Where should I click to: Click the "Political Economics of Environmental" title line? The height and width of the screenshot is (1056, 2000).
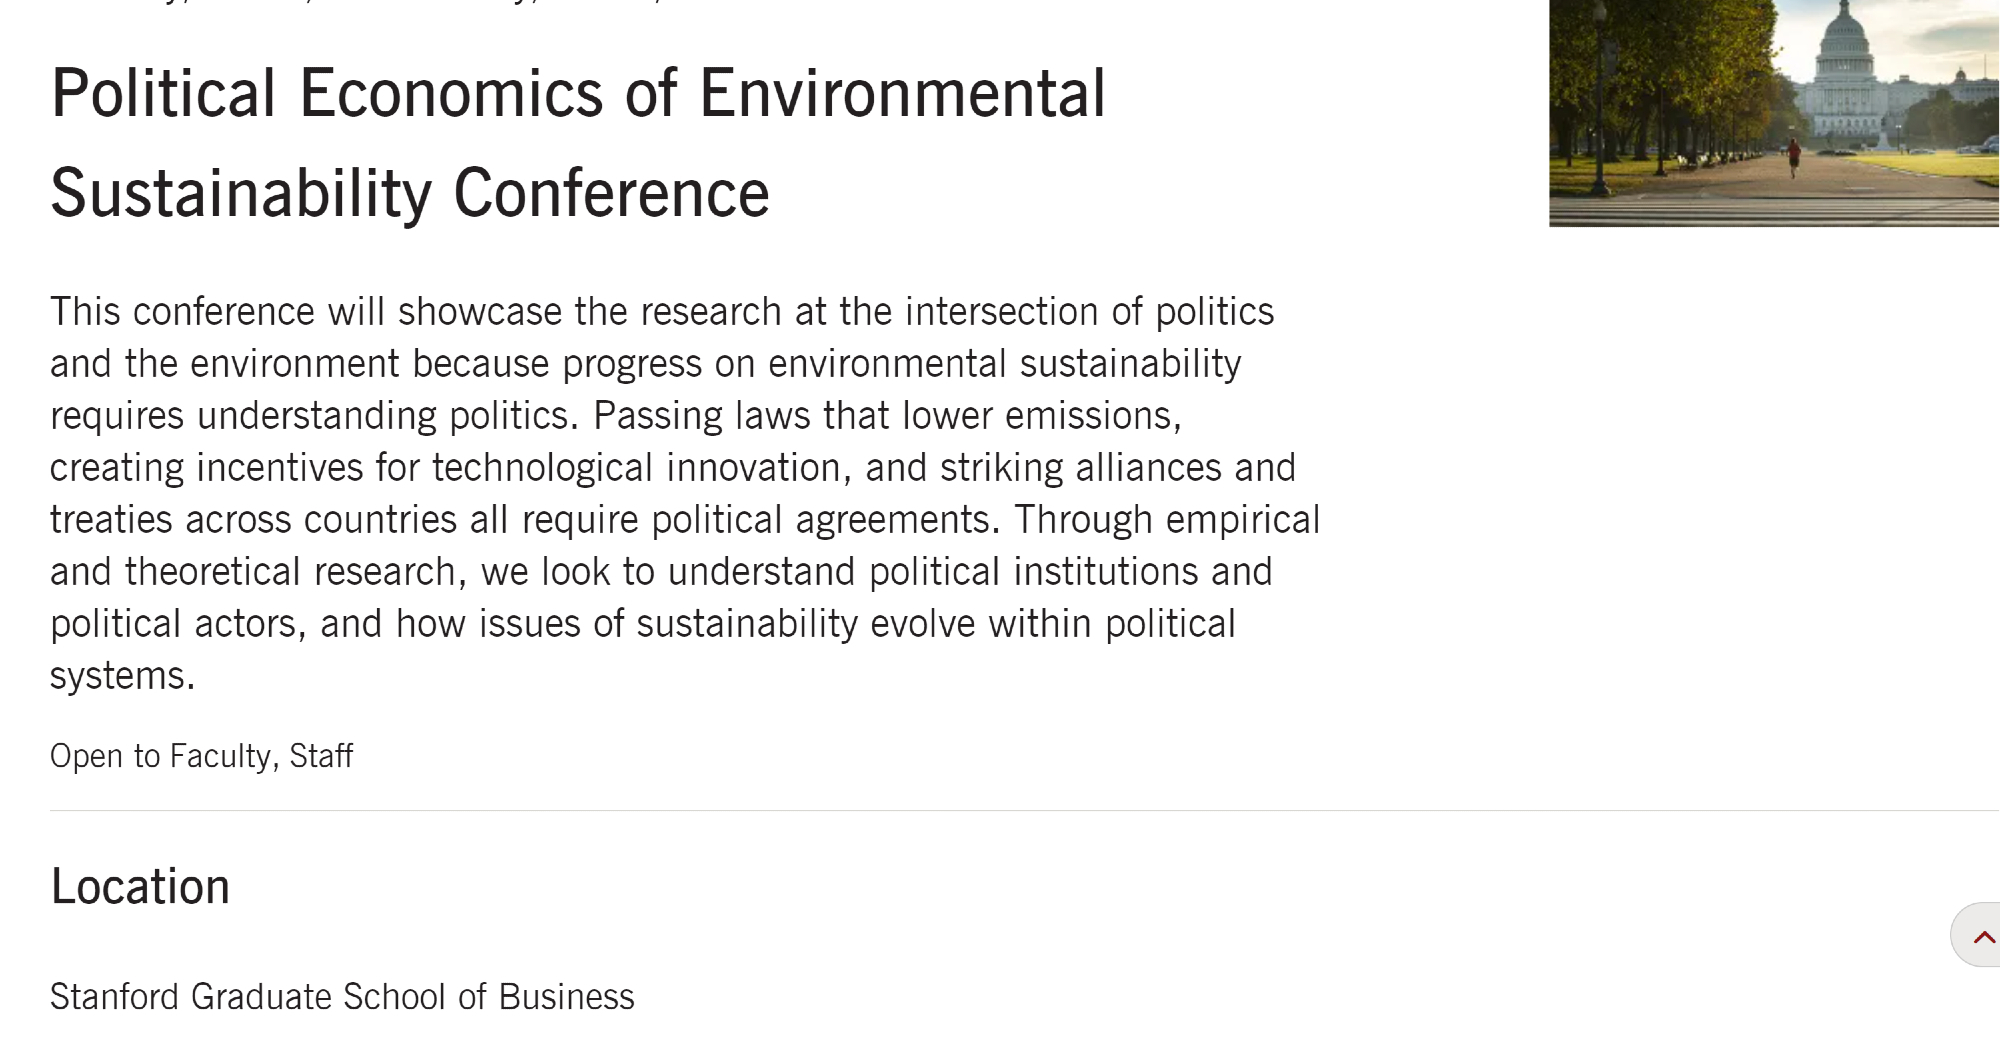[578, 94]
